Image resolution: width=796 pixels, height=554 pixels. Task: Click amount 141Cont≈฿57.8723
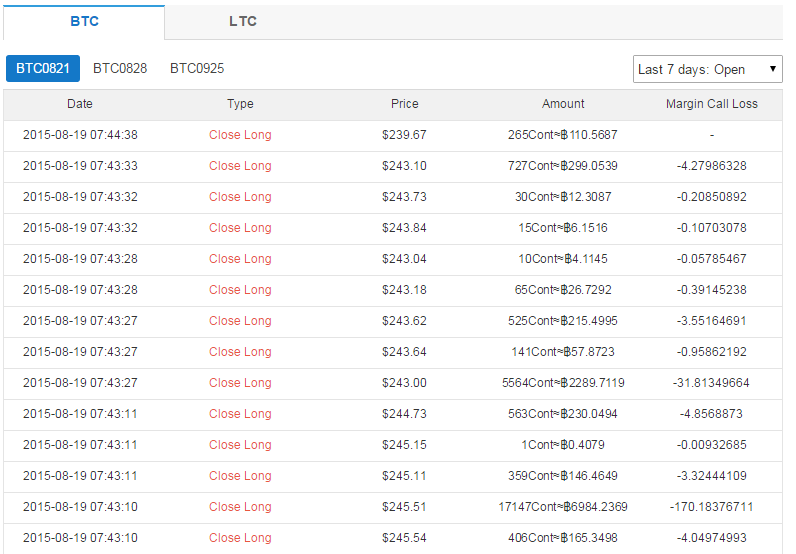click(563, 352)
